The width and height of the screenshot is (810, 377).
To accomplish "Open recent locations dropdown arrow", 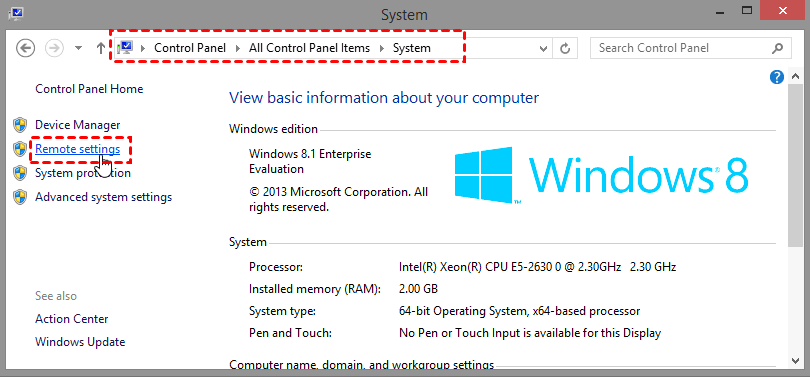I will (x=79, y=49).
